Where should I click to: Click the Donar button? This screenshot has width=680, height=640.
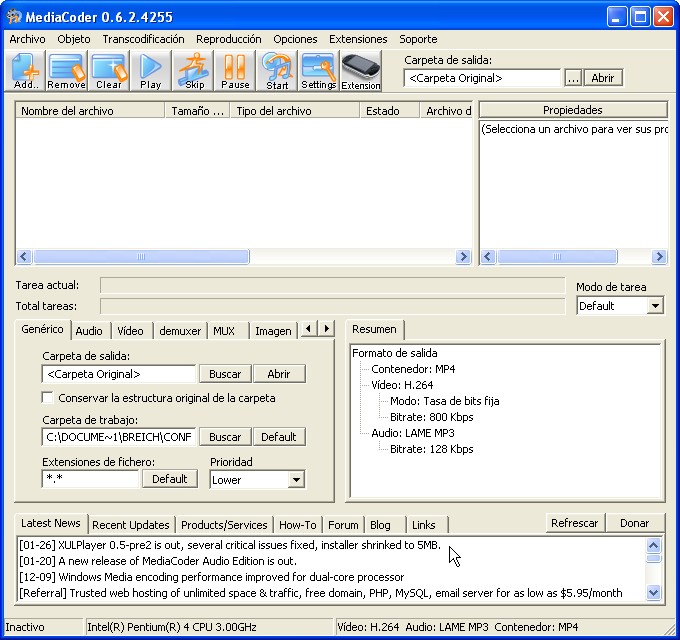pos(634,523)
